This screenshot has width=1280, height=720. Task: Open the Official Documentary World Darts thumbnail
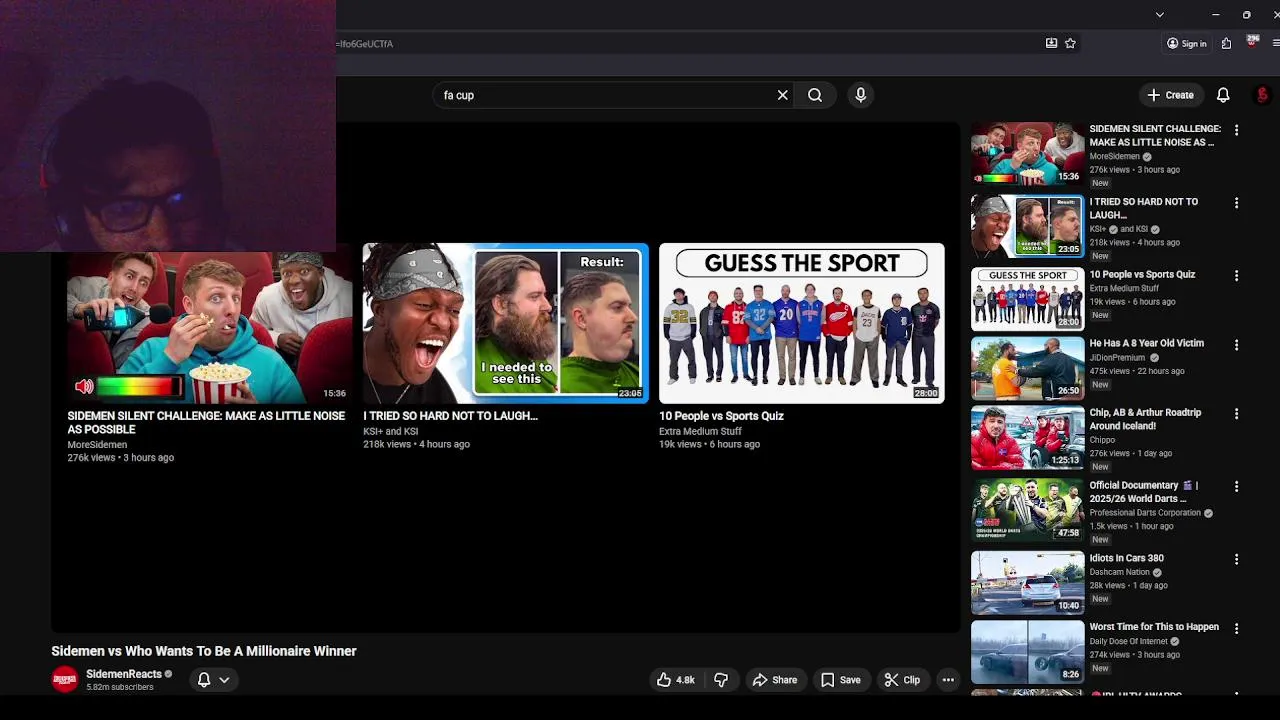click(1027, 510)
